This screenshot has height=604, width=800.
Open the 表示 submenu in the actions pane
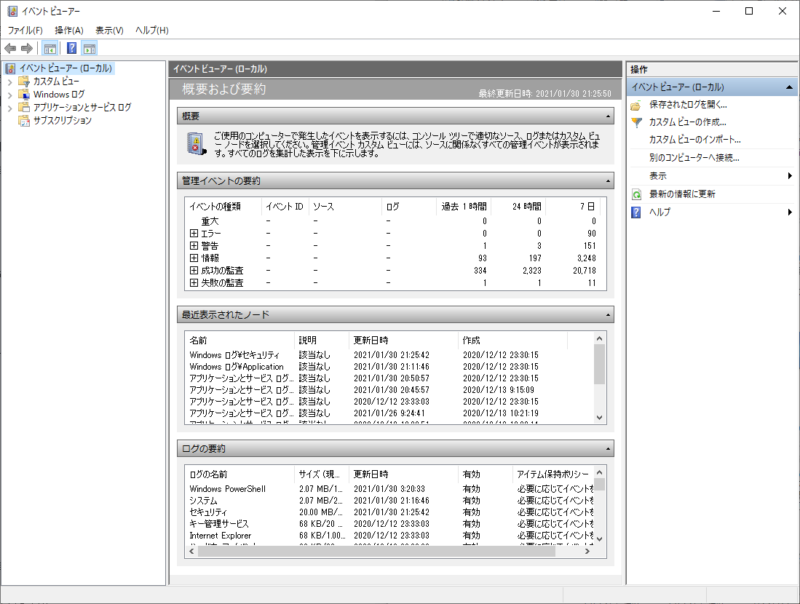click(x=720, y=176)
